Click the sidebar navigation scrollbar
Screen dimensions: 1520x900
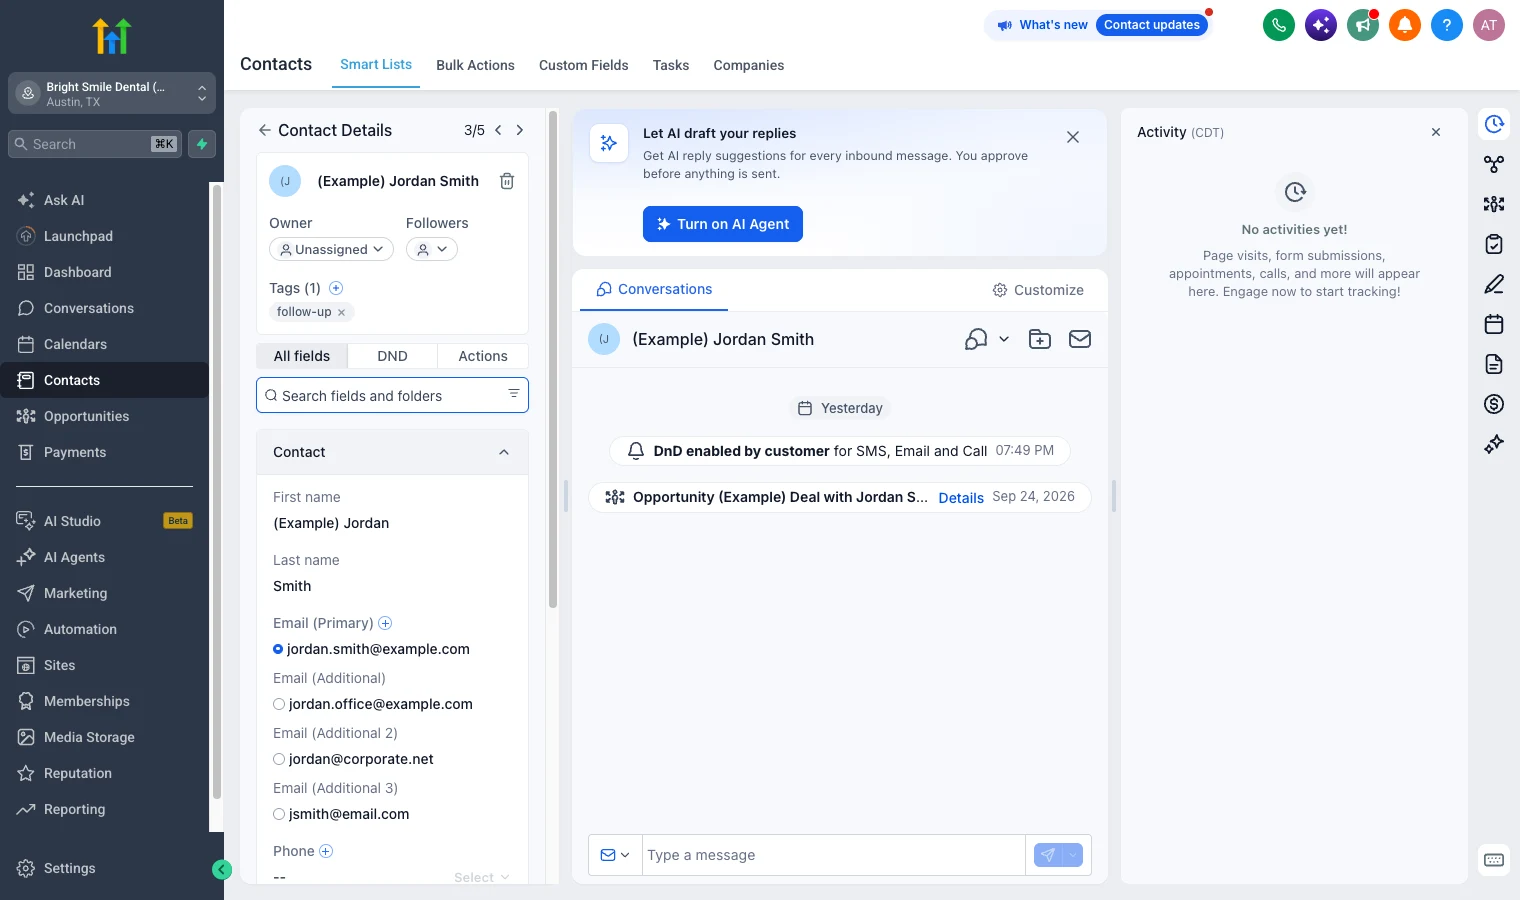coord(216,490)
